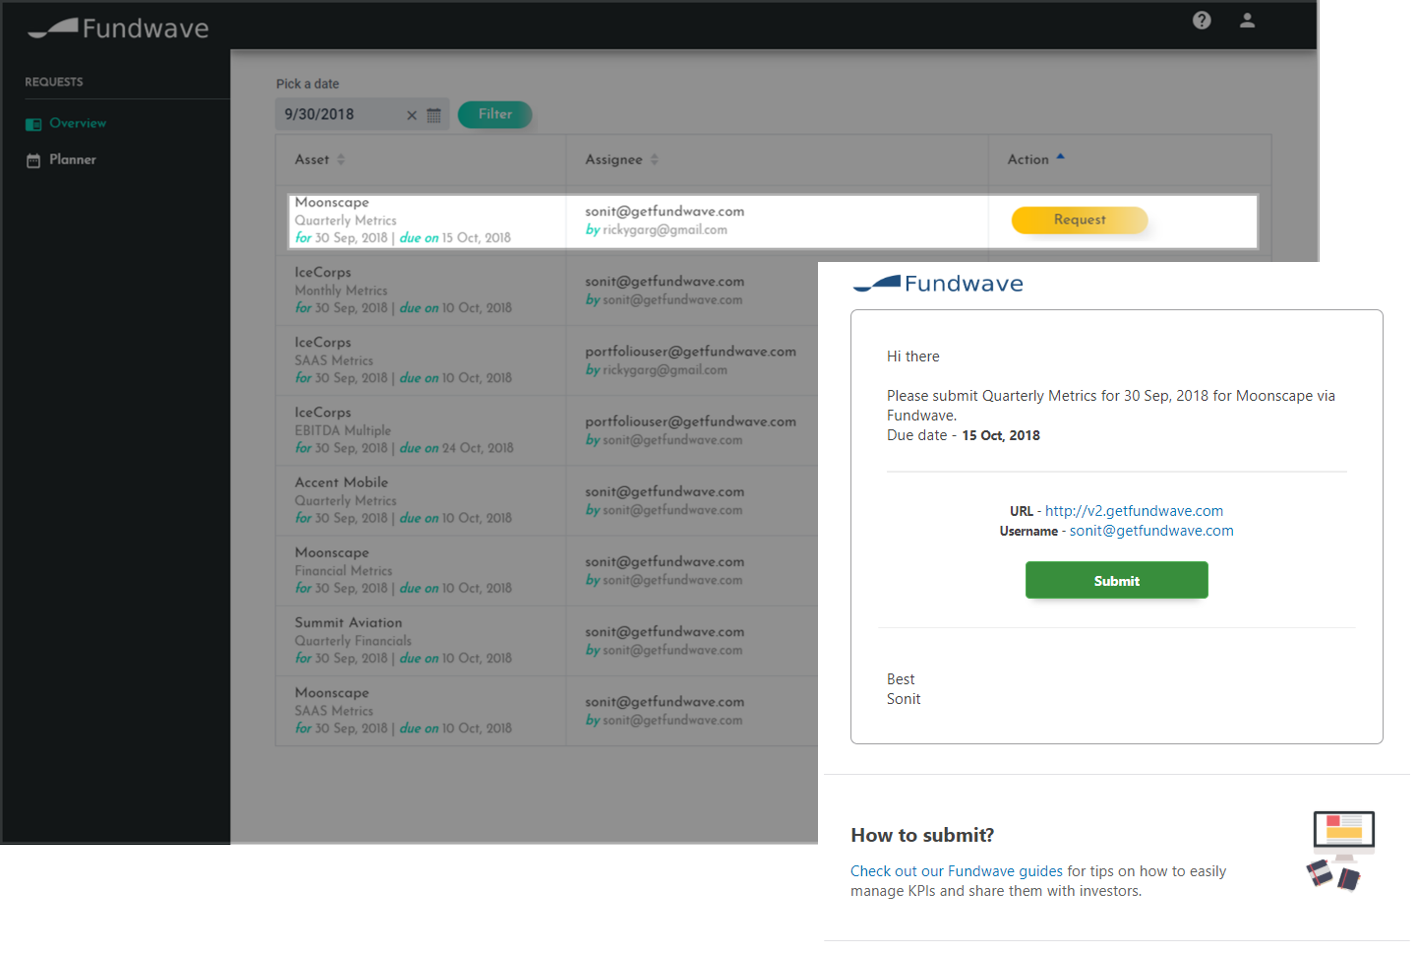Open the user account profile icon

1247,20
